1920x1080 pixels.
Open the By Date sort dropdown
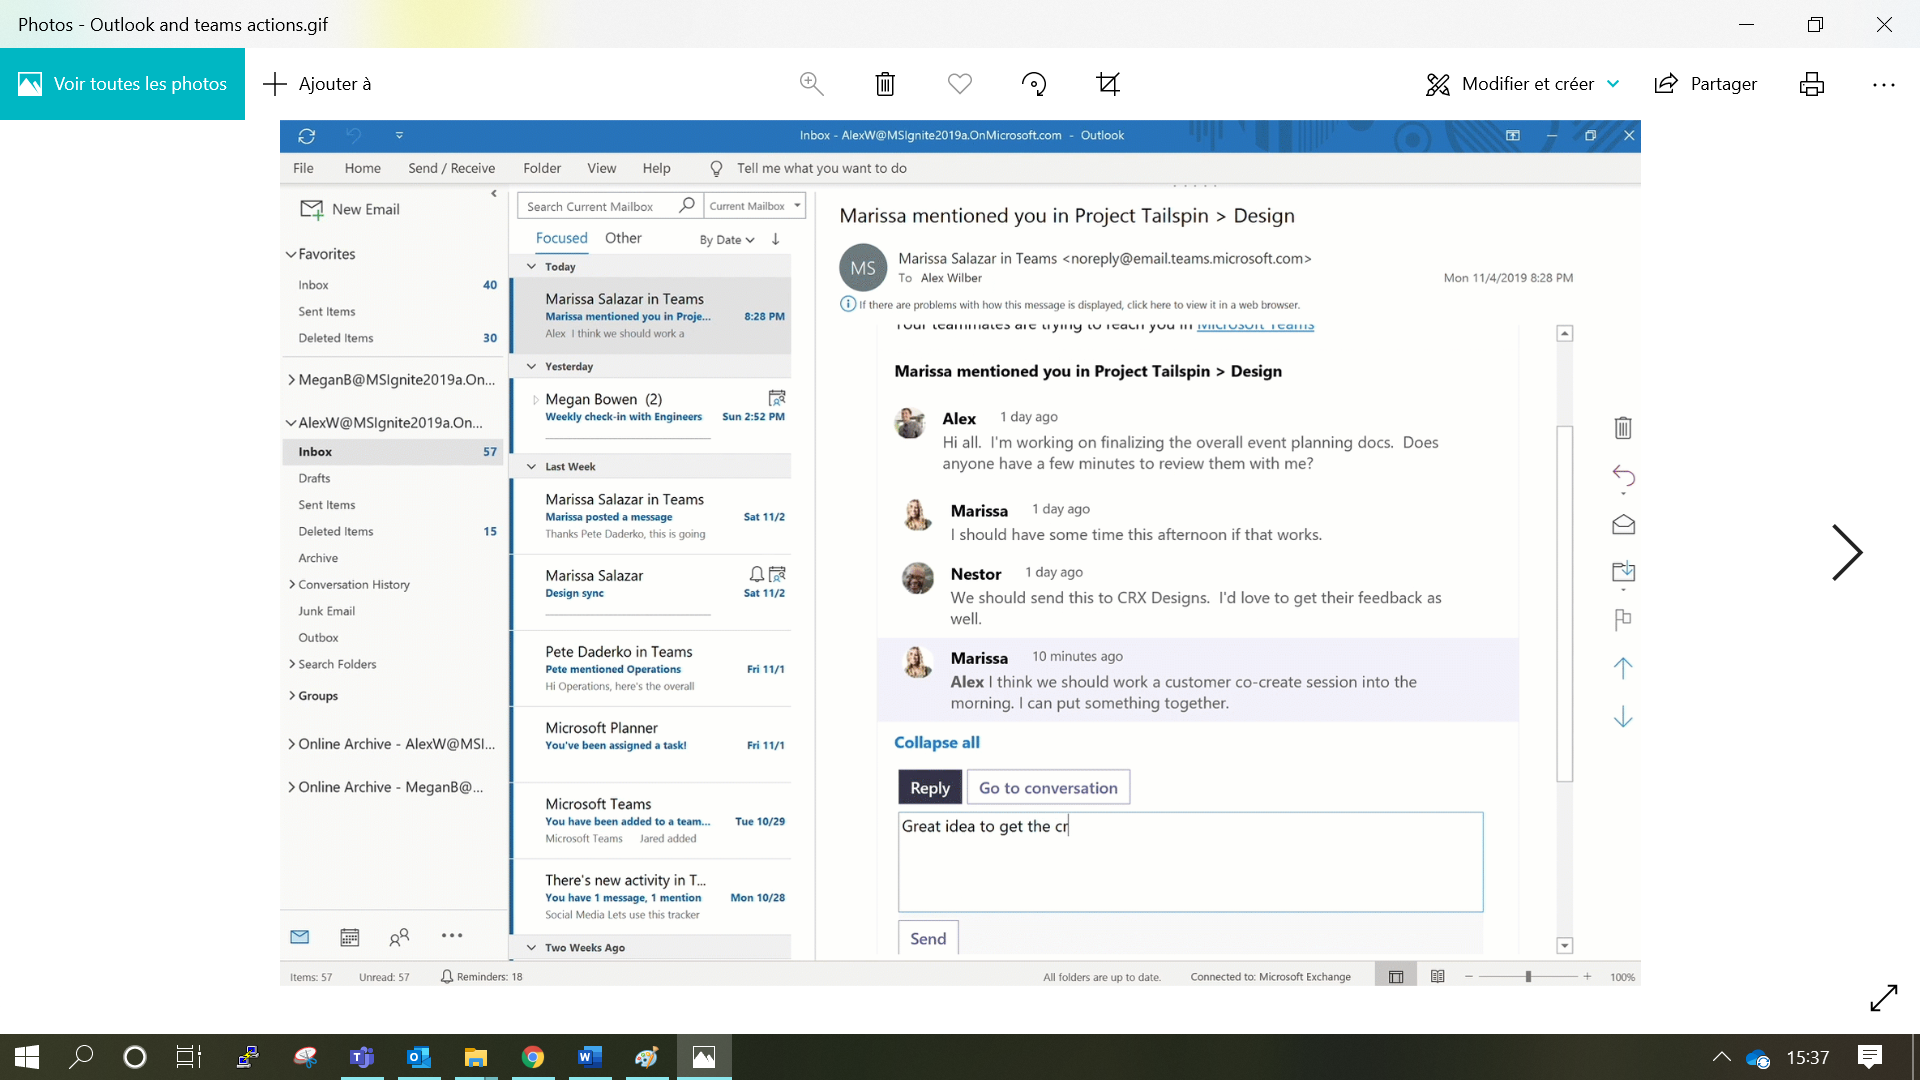727,240
